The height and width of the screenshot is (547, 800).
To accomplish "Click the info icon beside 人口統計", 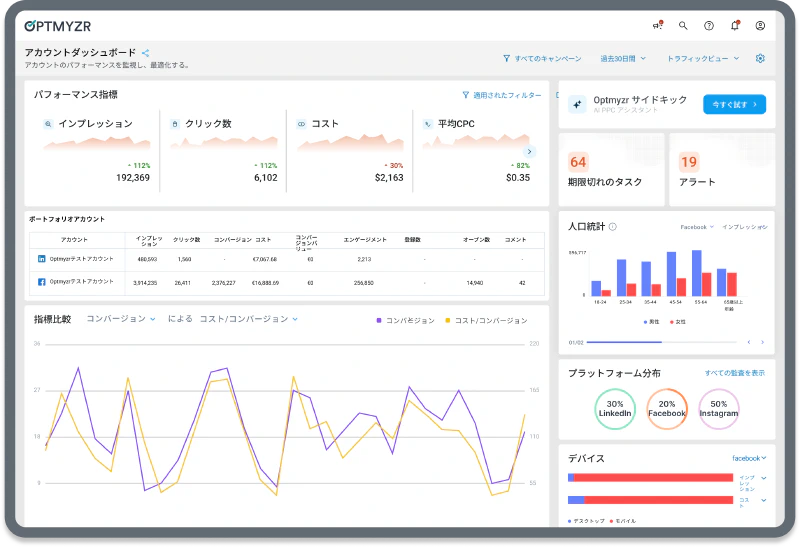I will [613, 227].
